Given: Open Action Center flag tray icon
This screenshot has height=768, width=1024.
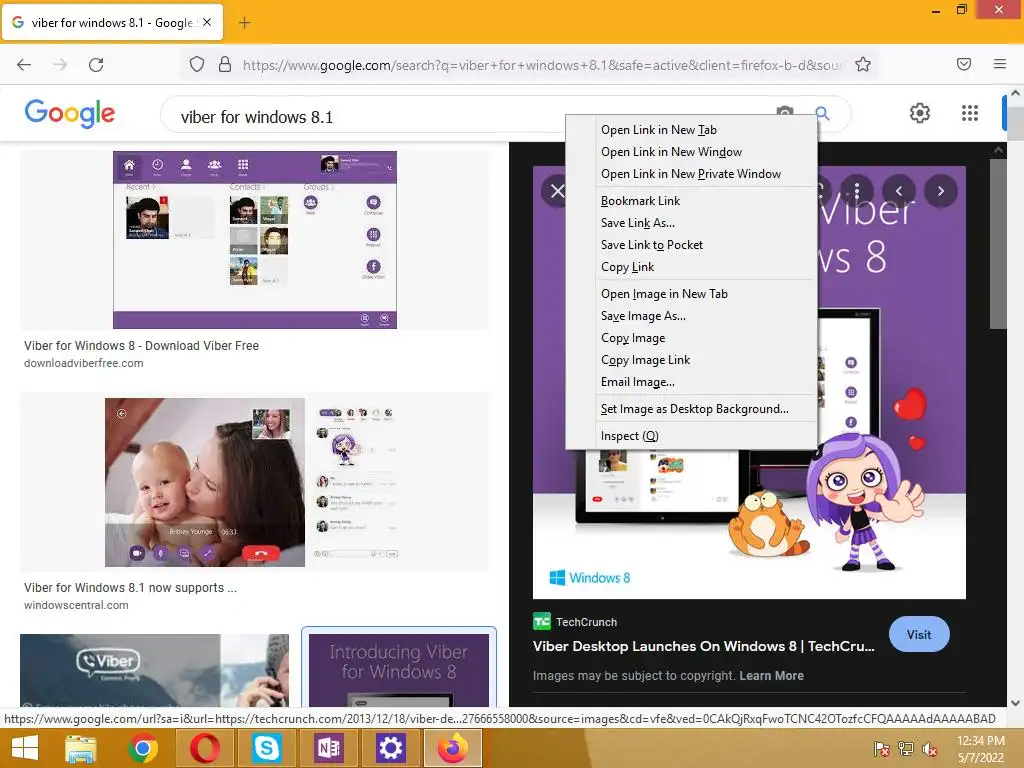Looking at the screenshot, I should (881, 749).
